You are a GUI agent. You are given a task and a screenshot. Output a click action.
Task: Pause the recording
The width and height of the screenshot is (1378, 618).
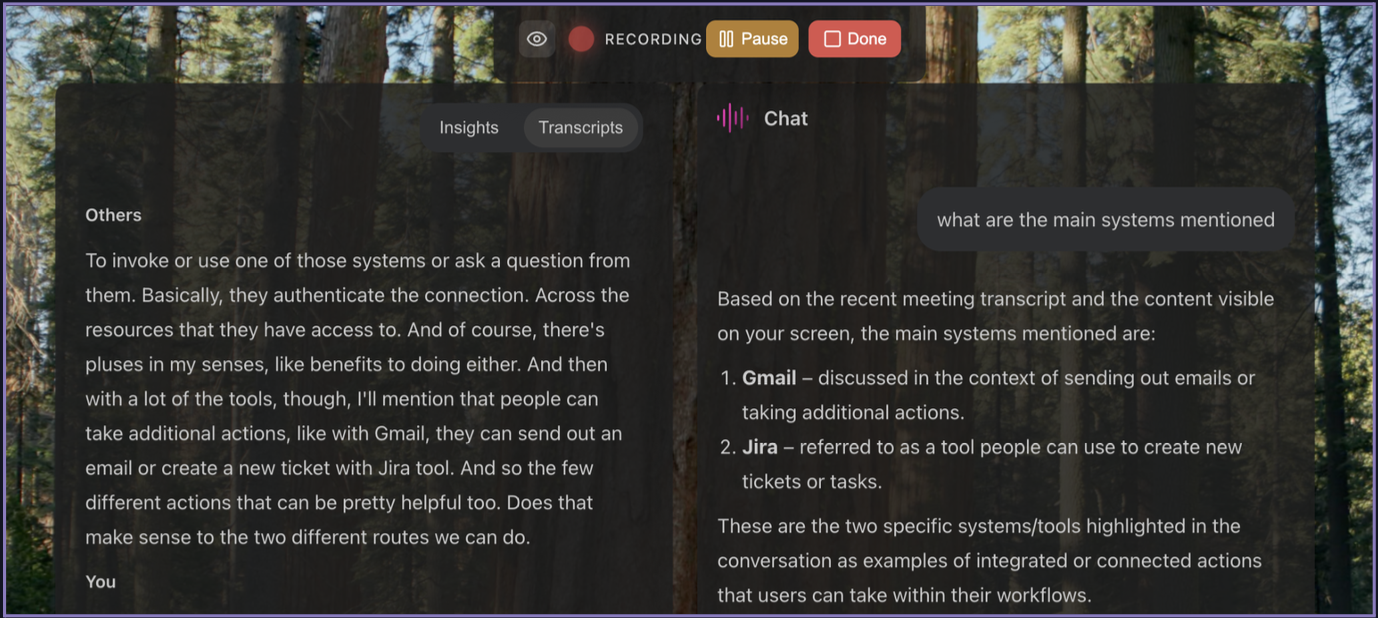752,39
